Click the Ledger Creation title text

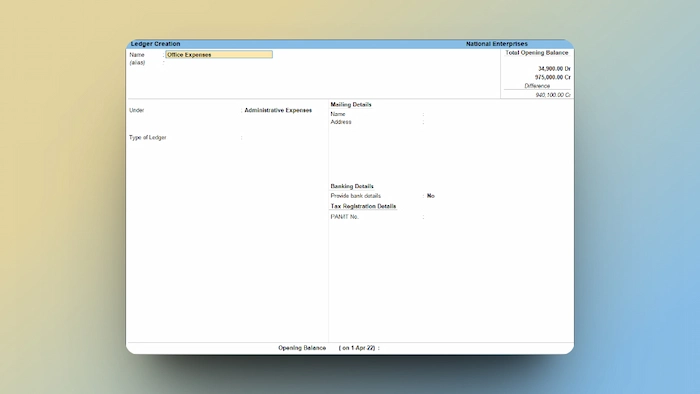(x=155, y=44)
